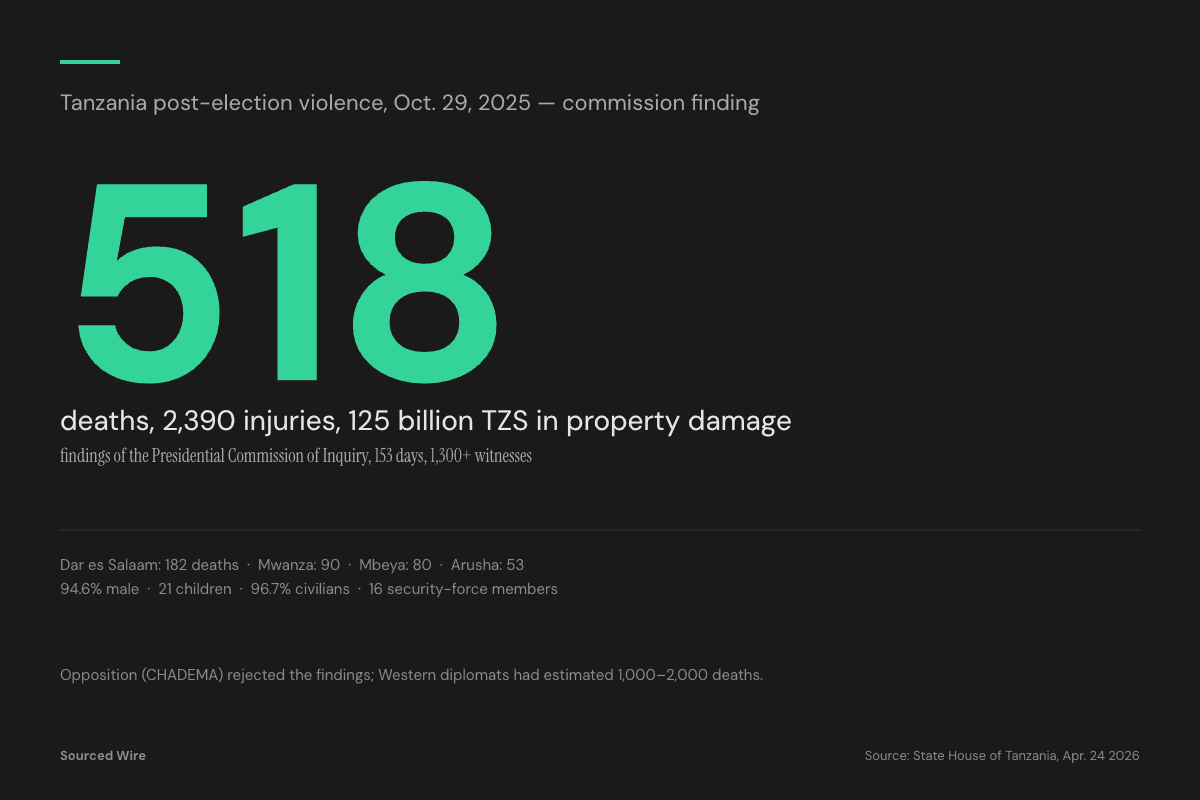1200x800 pixels.
Task: Click the Mbeya 80 statistic
Action: coord(397,564)
